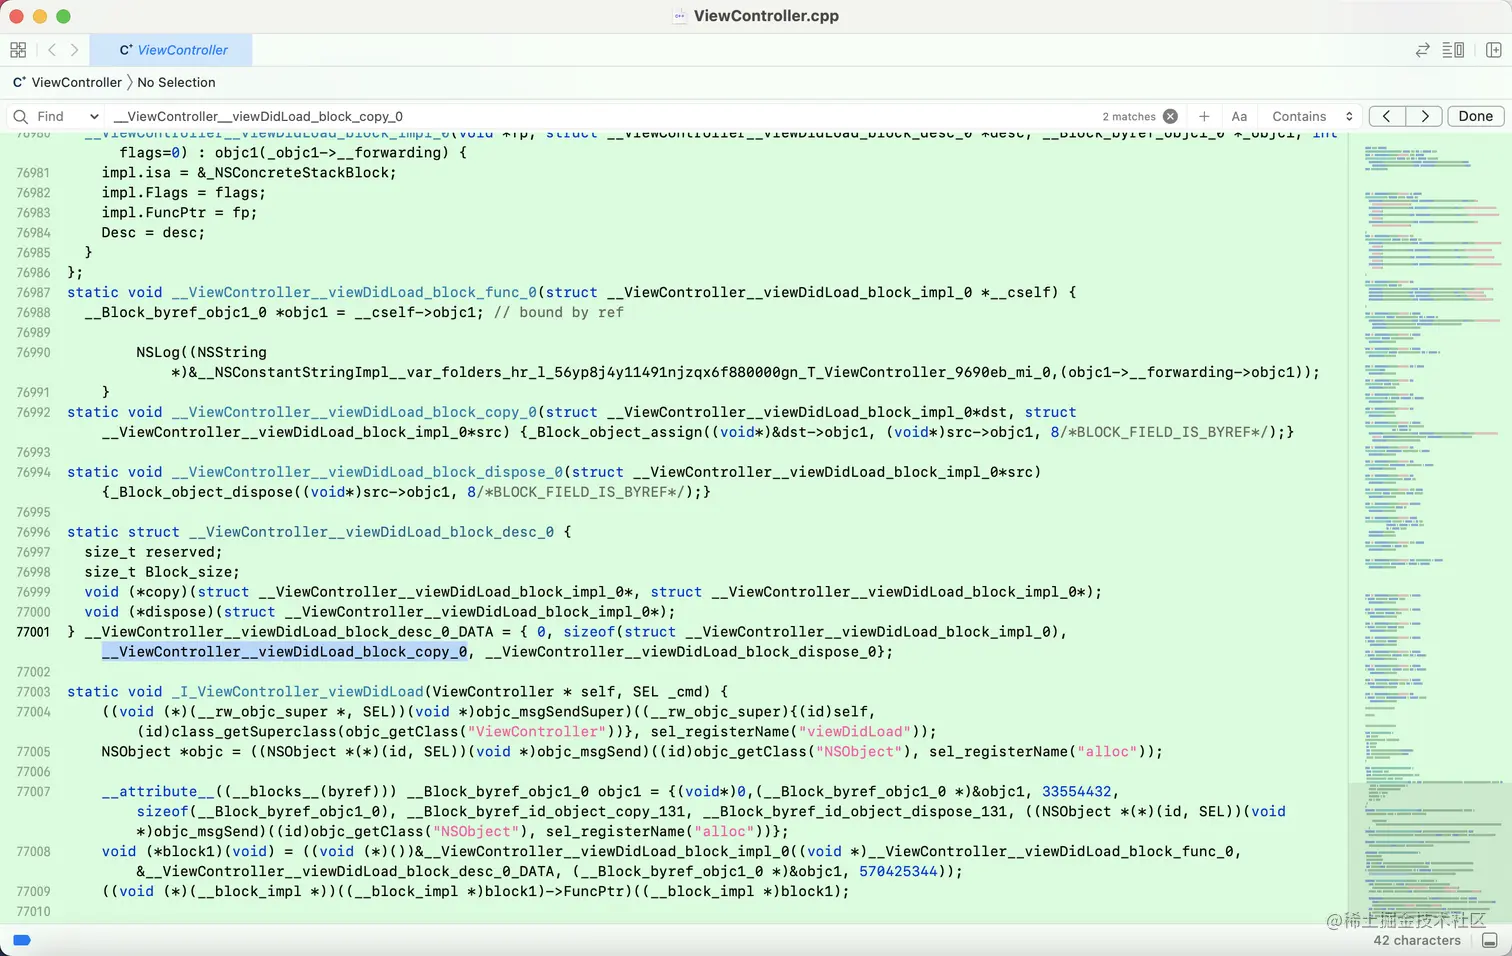
Task: Click the 'impl.isa = &_NSConcreteStackBlock;' line
Action: (x=249, y=172)
